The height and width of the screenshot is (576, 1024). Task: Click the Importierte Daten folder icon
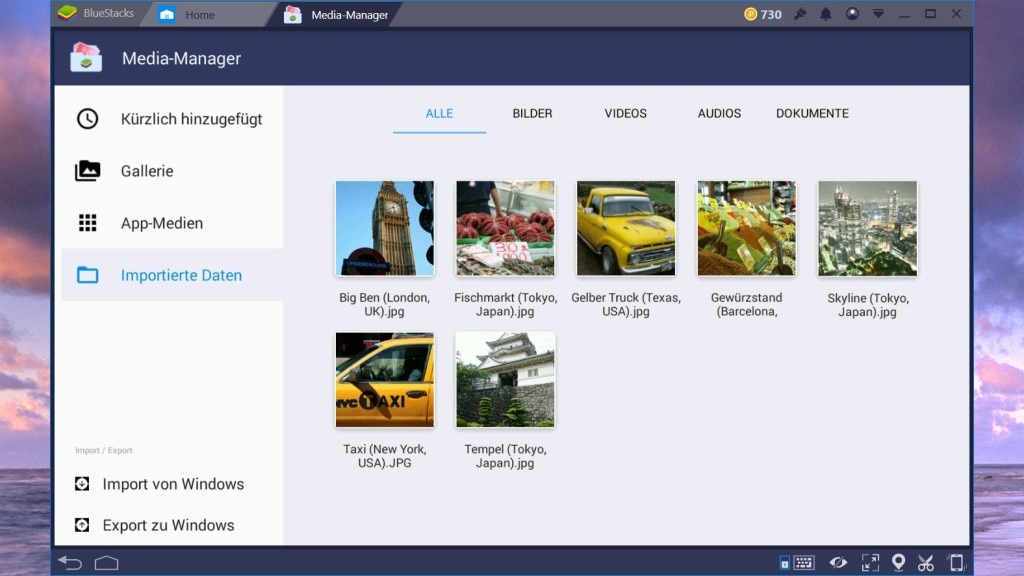click(x=87, y=274)
